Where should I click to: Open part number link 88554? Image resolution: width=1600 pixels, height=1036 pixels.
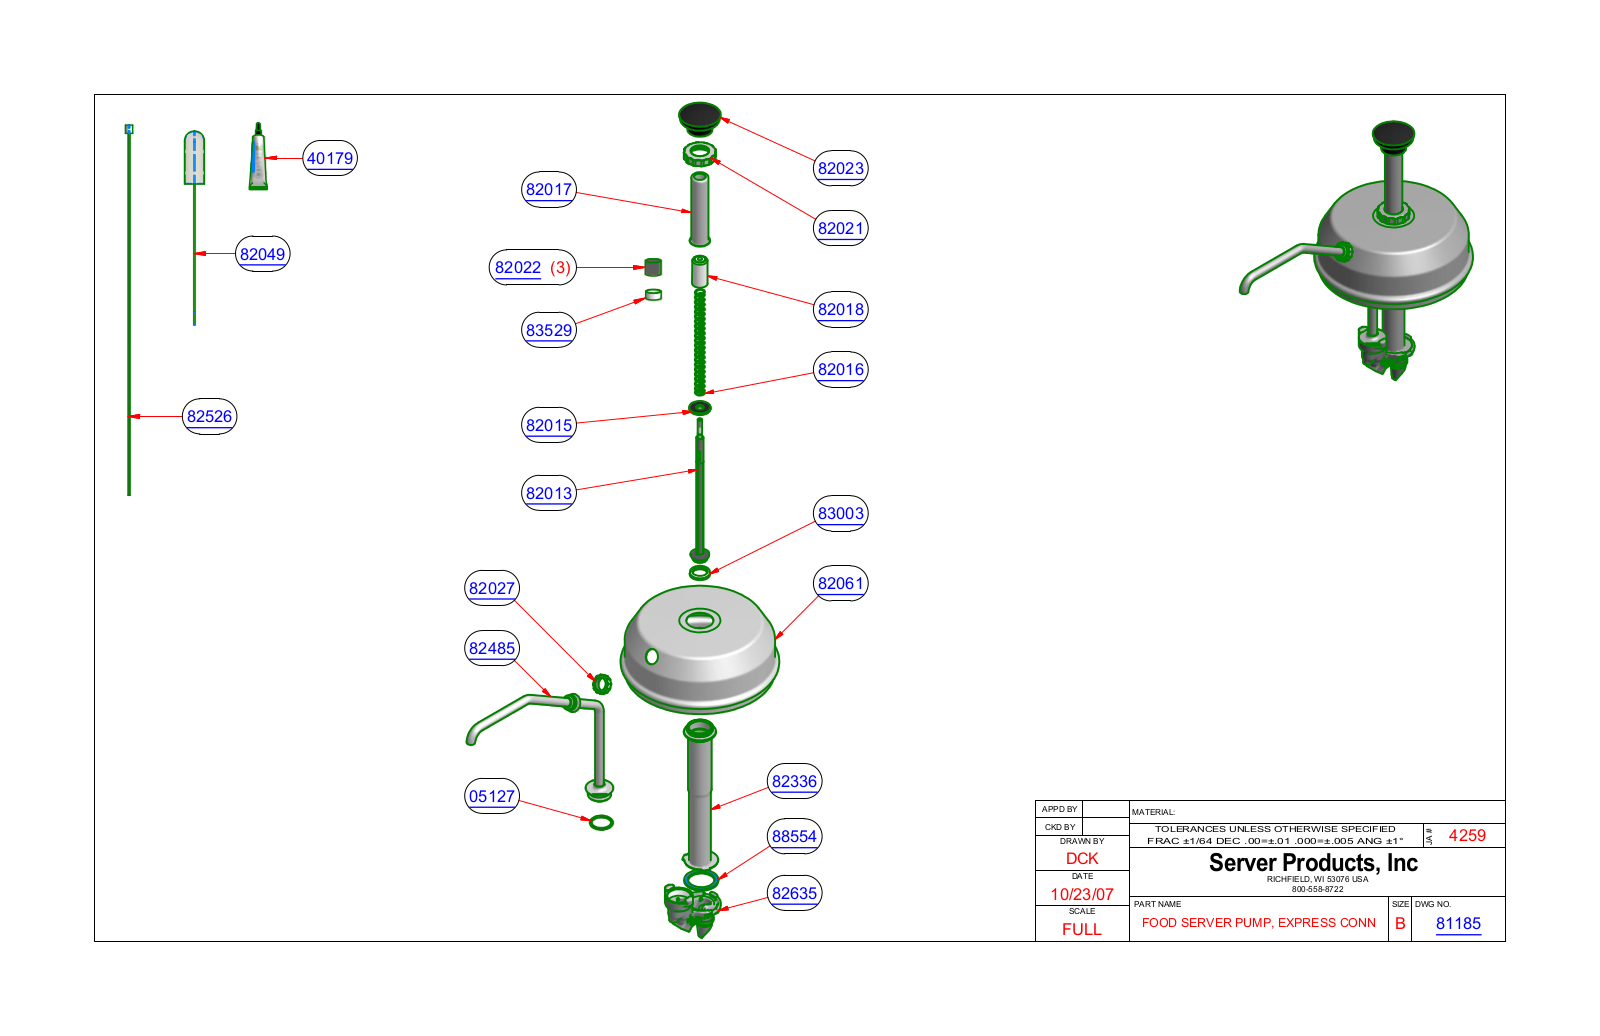point(795,836)
